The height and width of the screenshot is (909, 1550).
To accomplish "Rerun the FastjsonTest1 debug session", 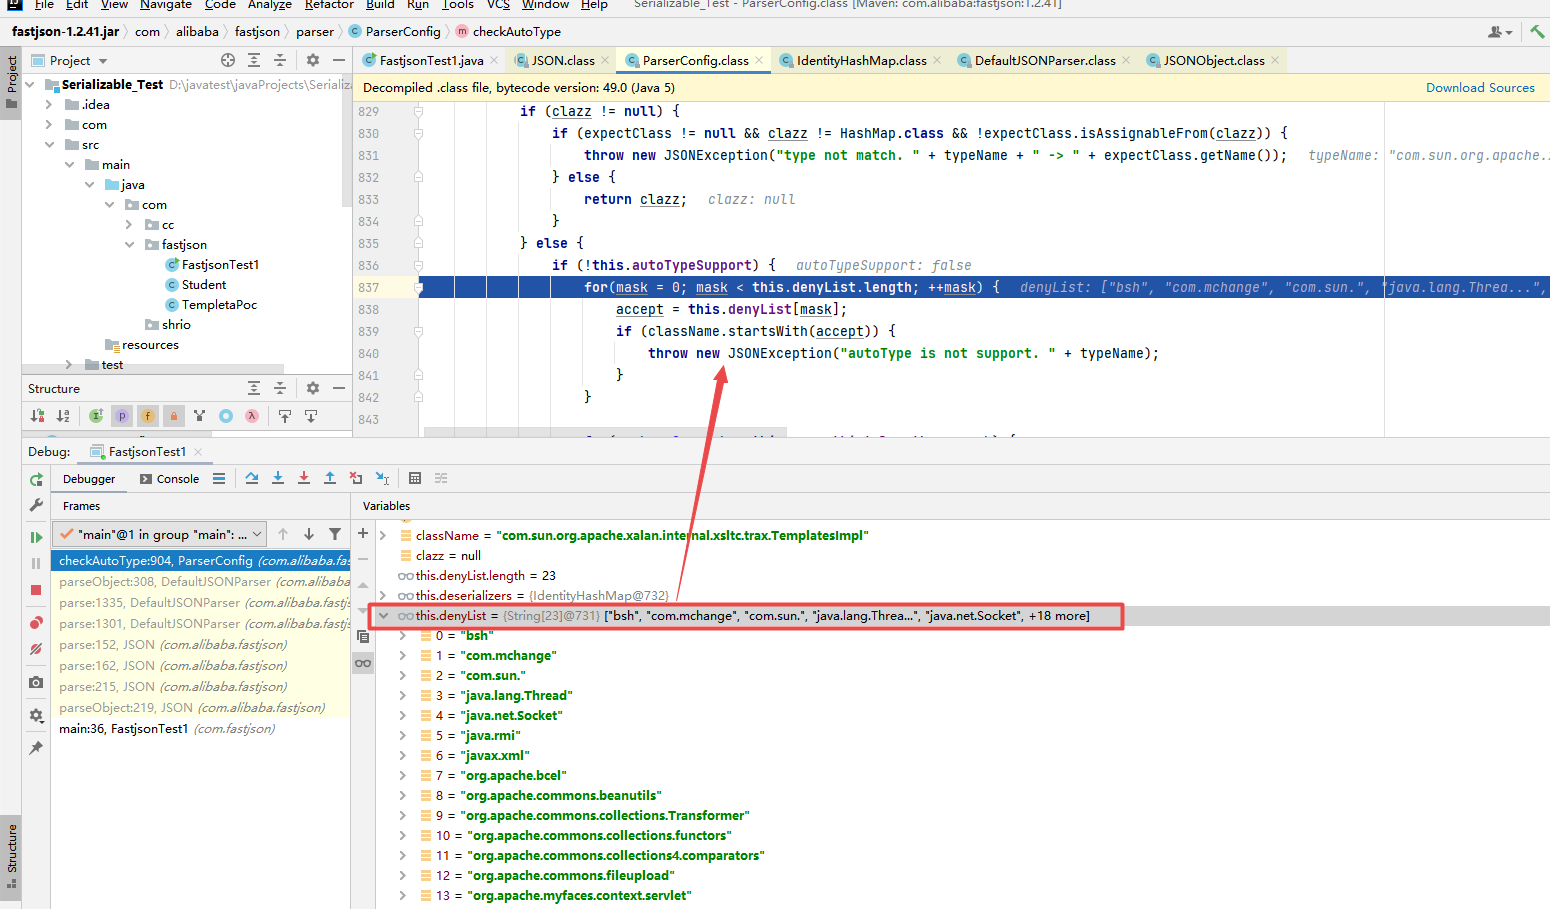I will point(35,481).
